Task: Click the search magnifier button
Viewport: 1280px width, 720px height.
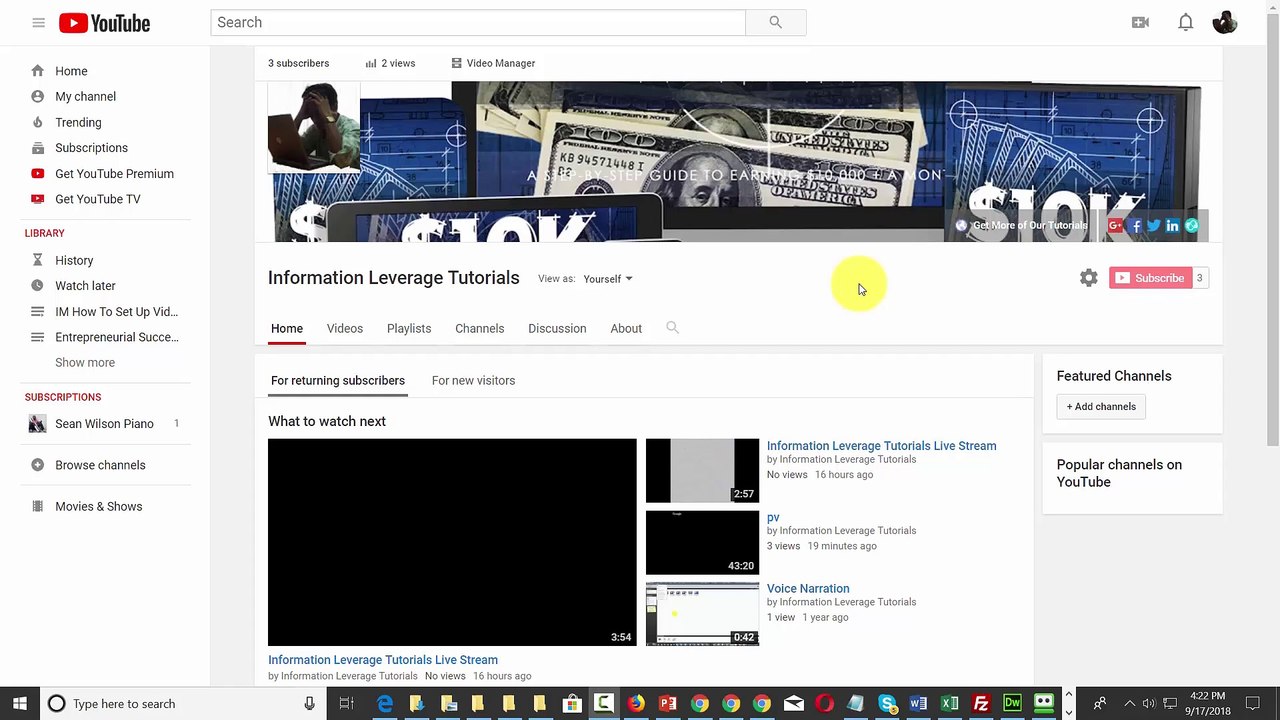Action: (775, 22)
